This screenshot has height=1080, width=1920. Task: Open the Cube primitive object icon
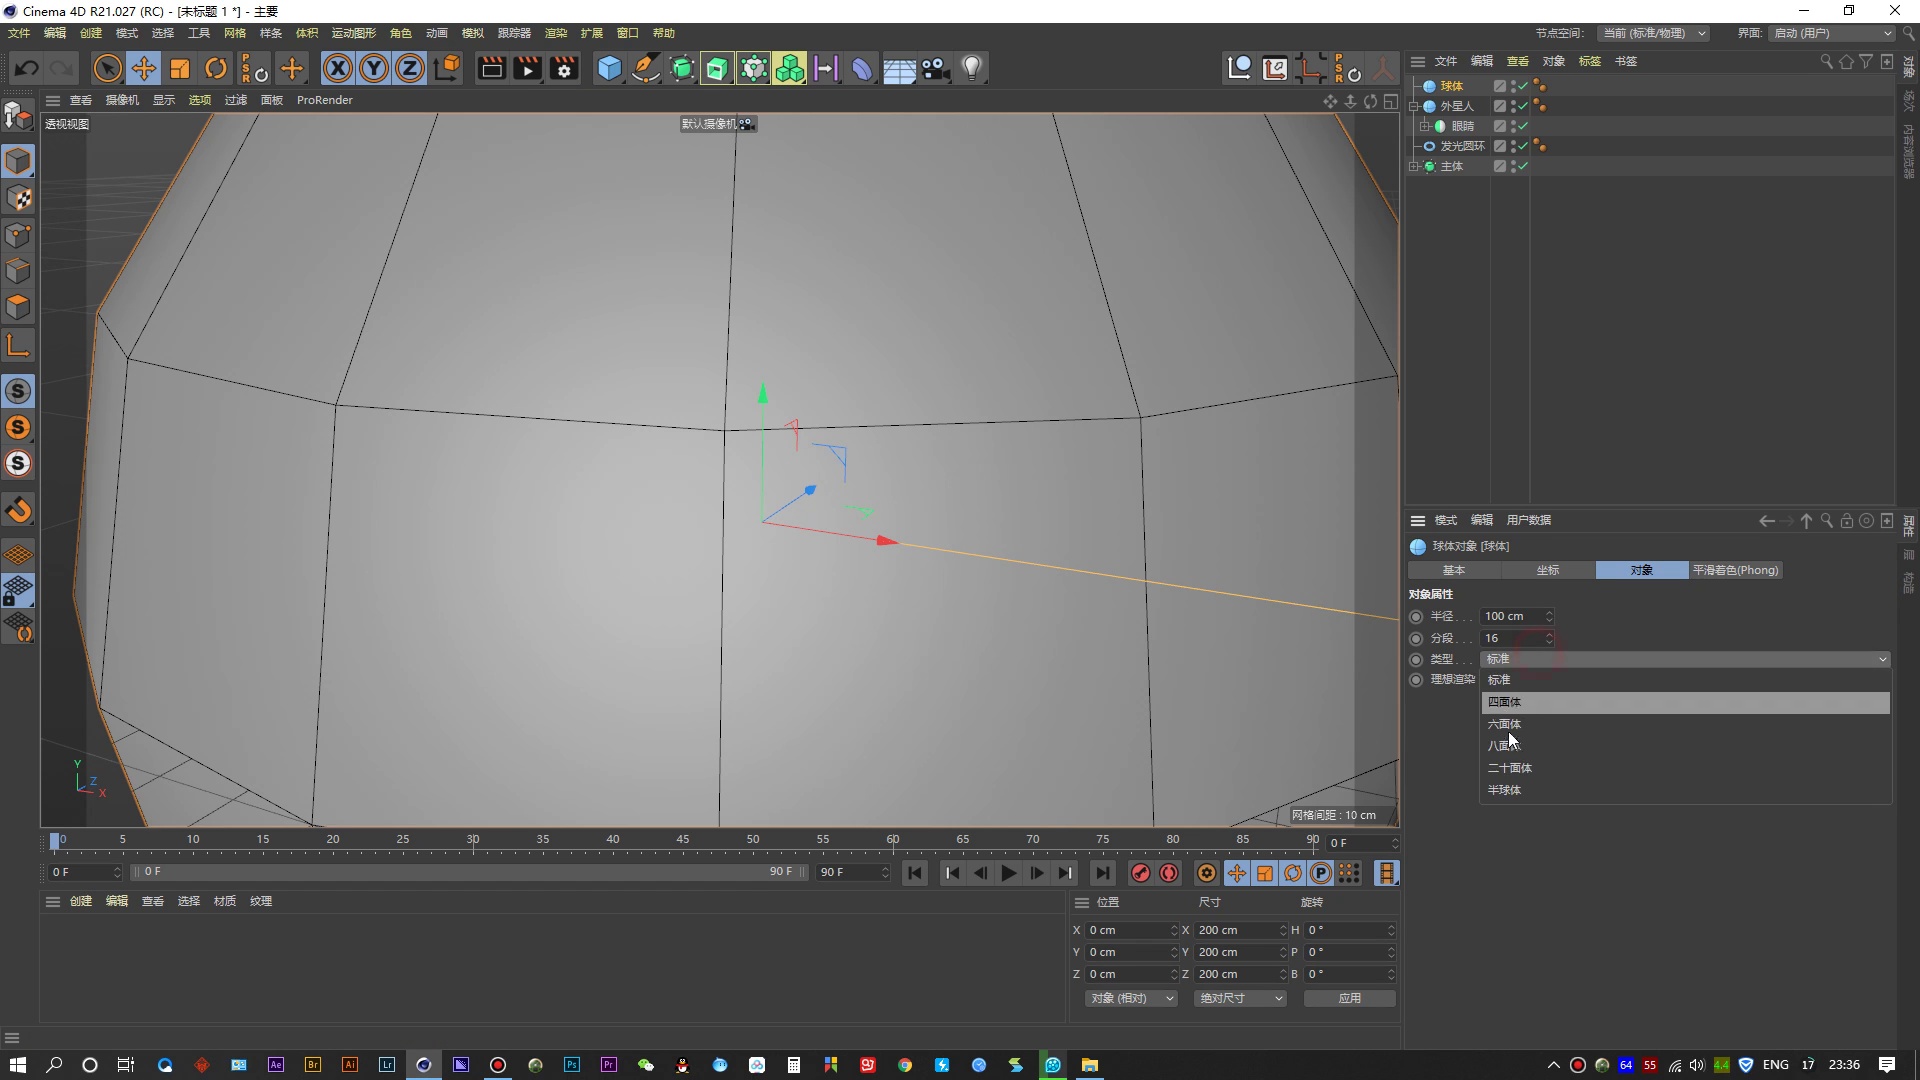click(x=609, y=69)
